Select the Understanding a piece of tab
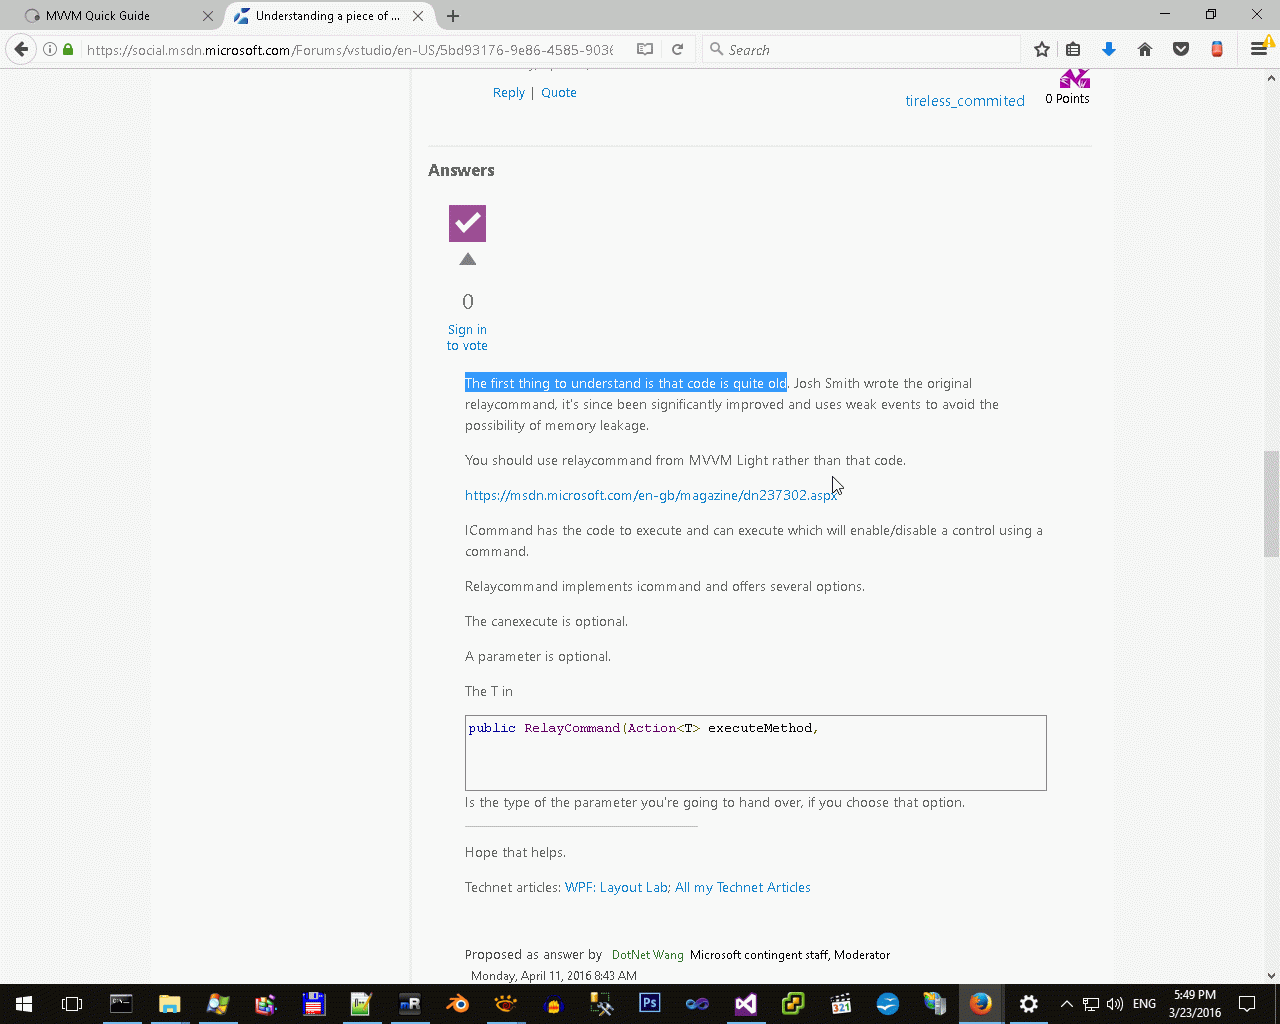Screen dimensions: 1280x1024 330,16
